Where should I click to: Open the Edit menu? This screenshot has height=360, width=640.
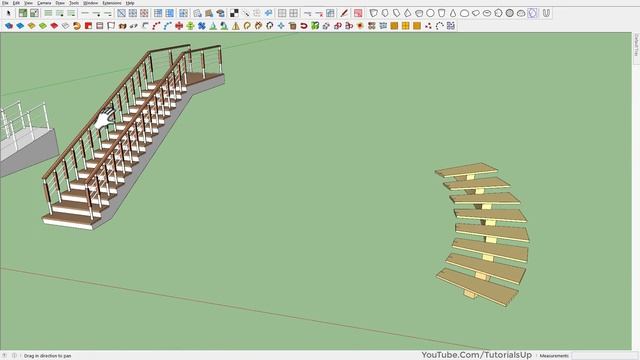click(16, 3)
